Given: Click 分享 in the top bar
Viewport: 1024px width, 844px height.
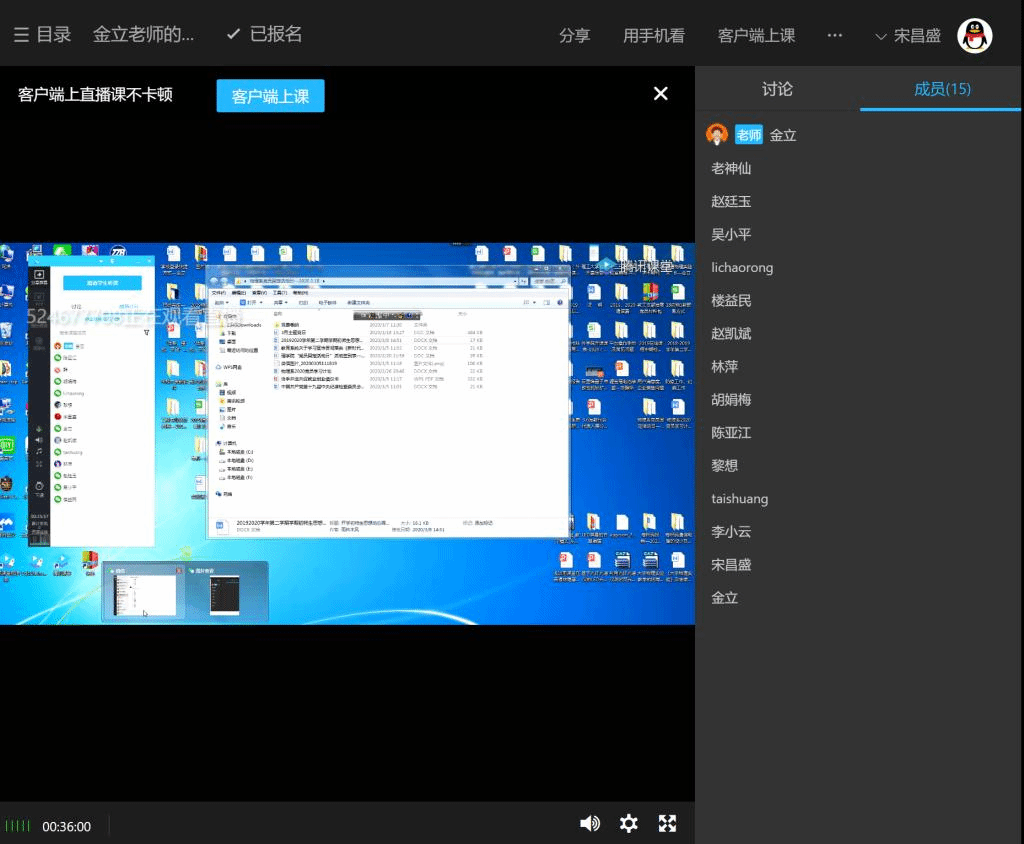Looking at the screenshot, I should click(x=574, y=36).
